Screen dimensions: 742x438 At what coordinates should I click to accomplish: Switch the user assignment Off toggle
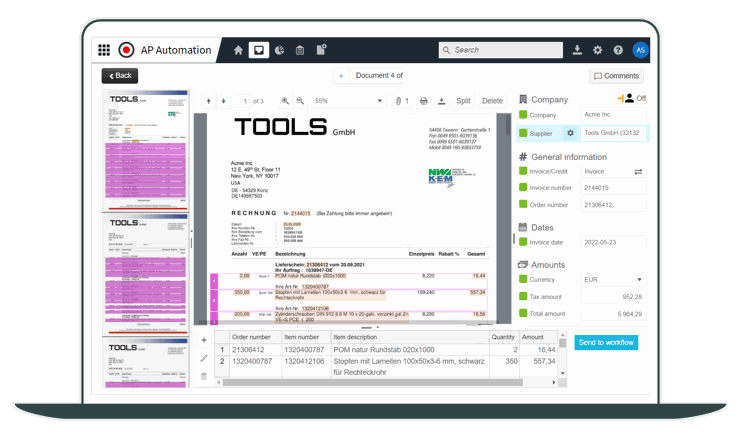[632, 98]
